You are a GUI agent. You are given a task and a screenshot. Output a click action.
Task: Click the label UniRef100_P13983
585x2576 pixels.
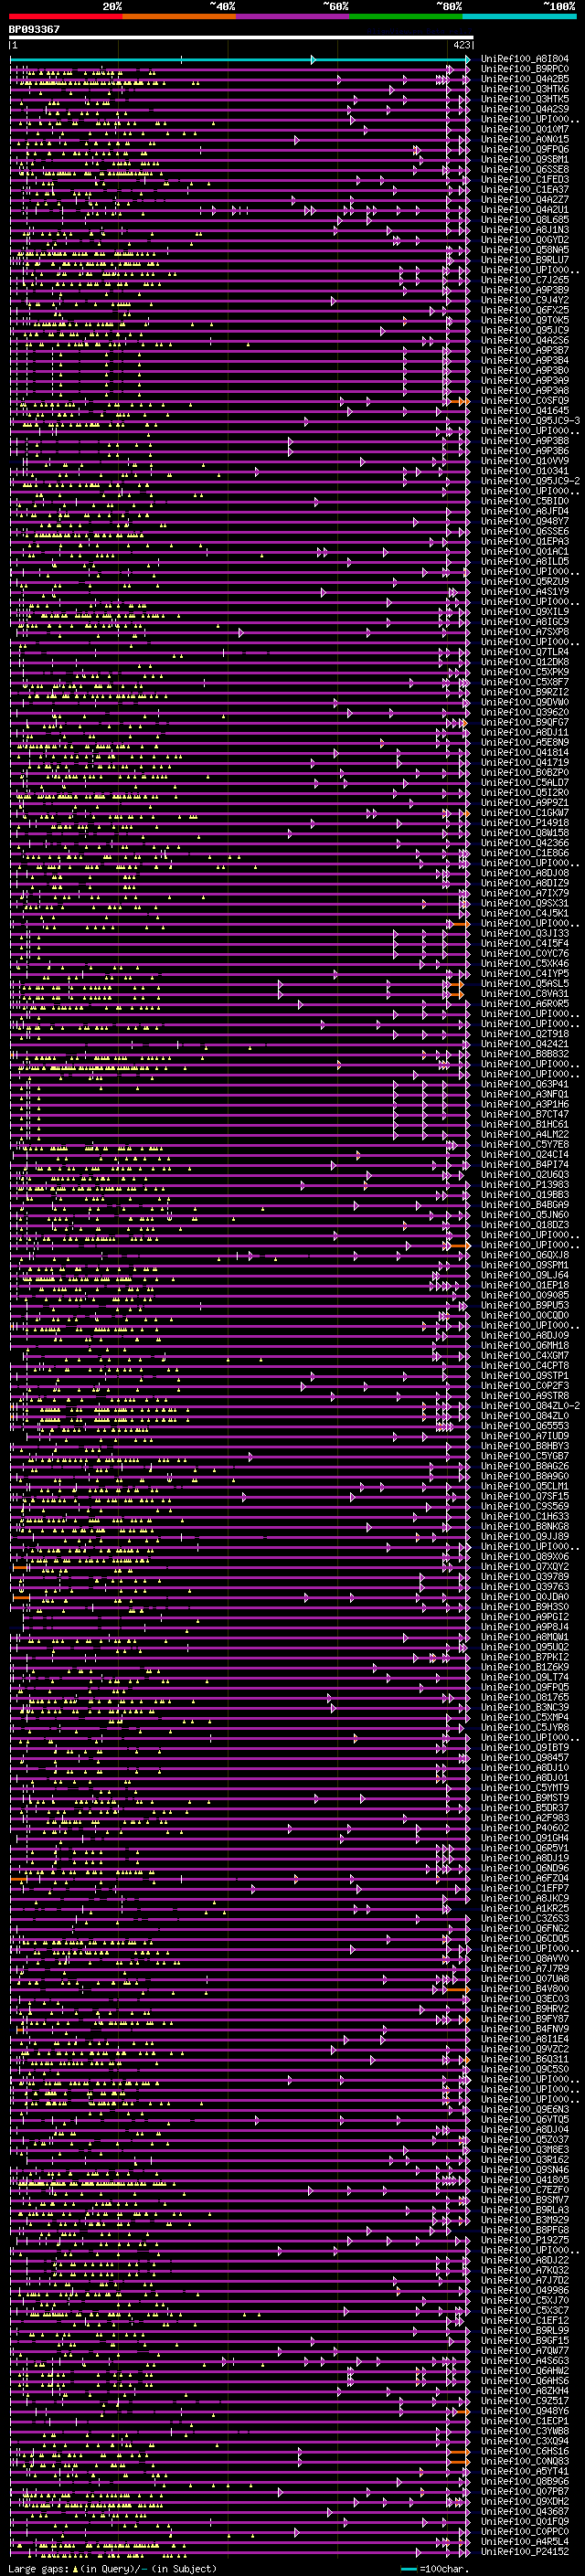pyautogui.click(x=524, y=1185)
